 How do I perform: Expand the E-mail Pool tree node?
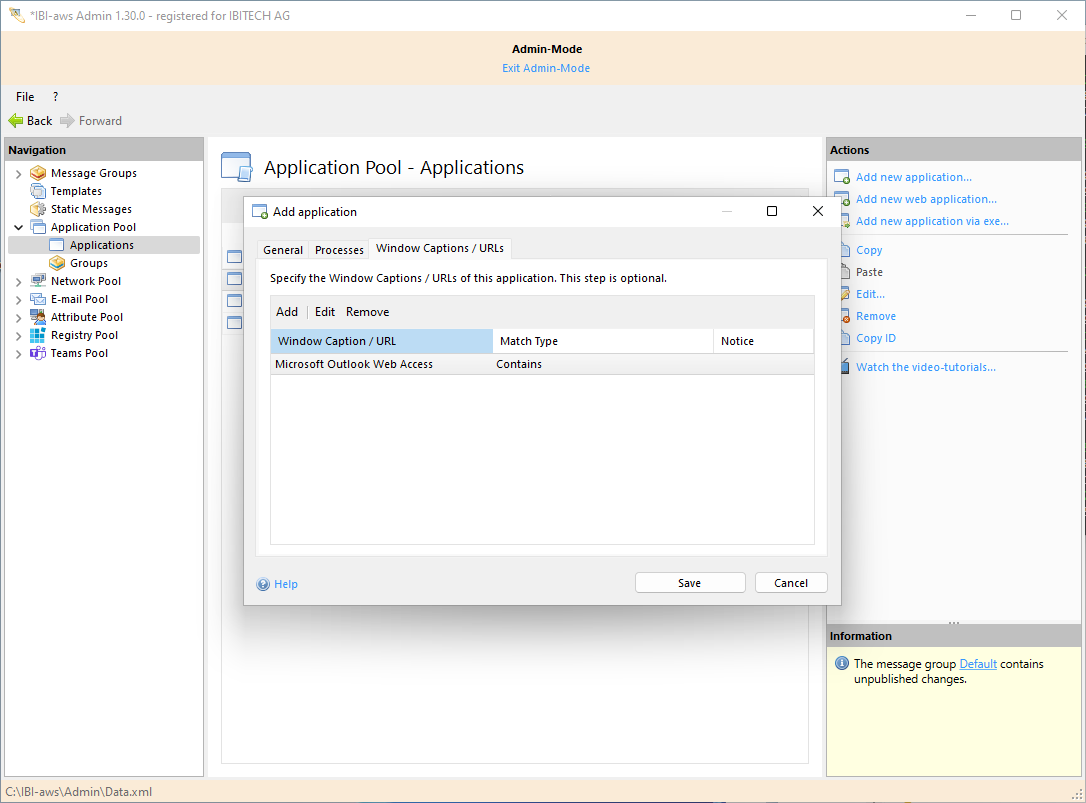point(18,300)
